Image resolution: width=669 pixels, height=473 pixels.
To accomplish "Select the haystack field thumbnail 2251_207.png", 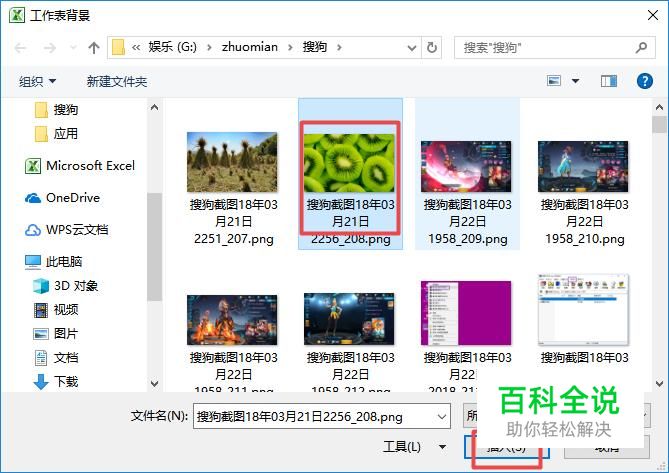I will [x=233, y=162].
